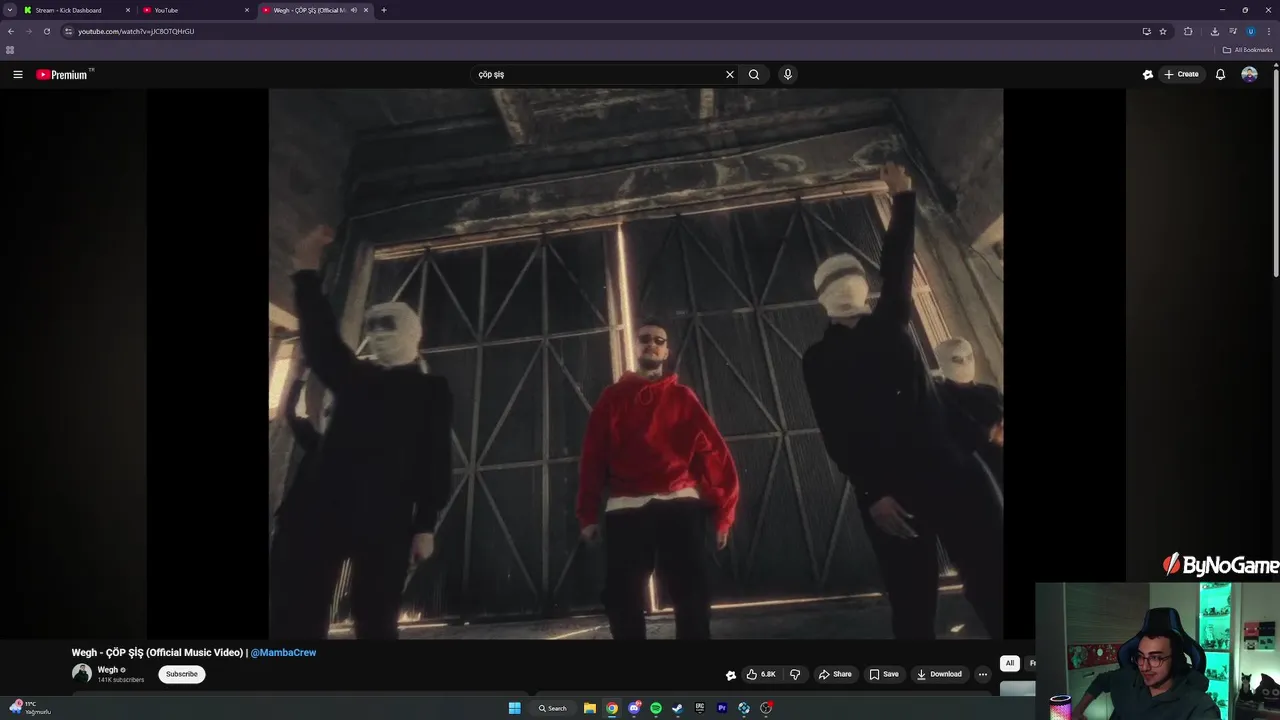Open the Chrome media controls icon

(x=1233, y=31)
